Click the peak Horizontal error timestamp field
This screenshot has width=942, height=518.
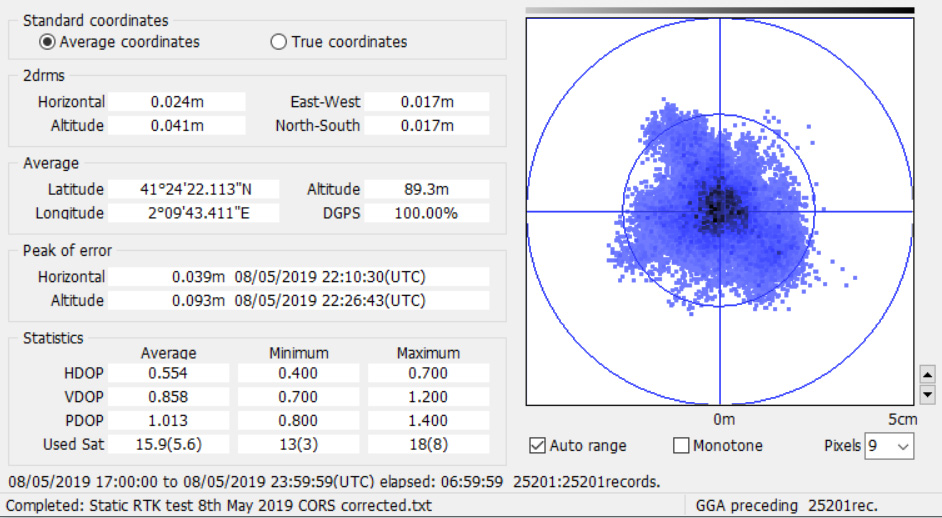[329, 277]
